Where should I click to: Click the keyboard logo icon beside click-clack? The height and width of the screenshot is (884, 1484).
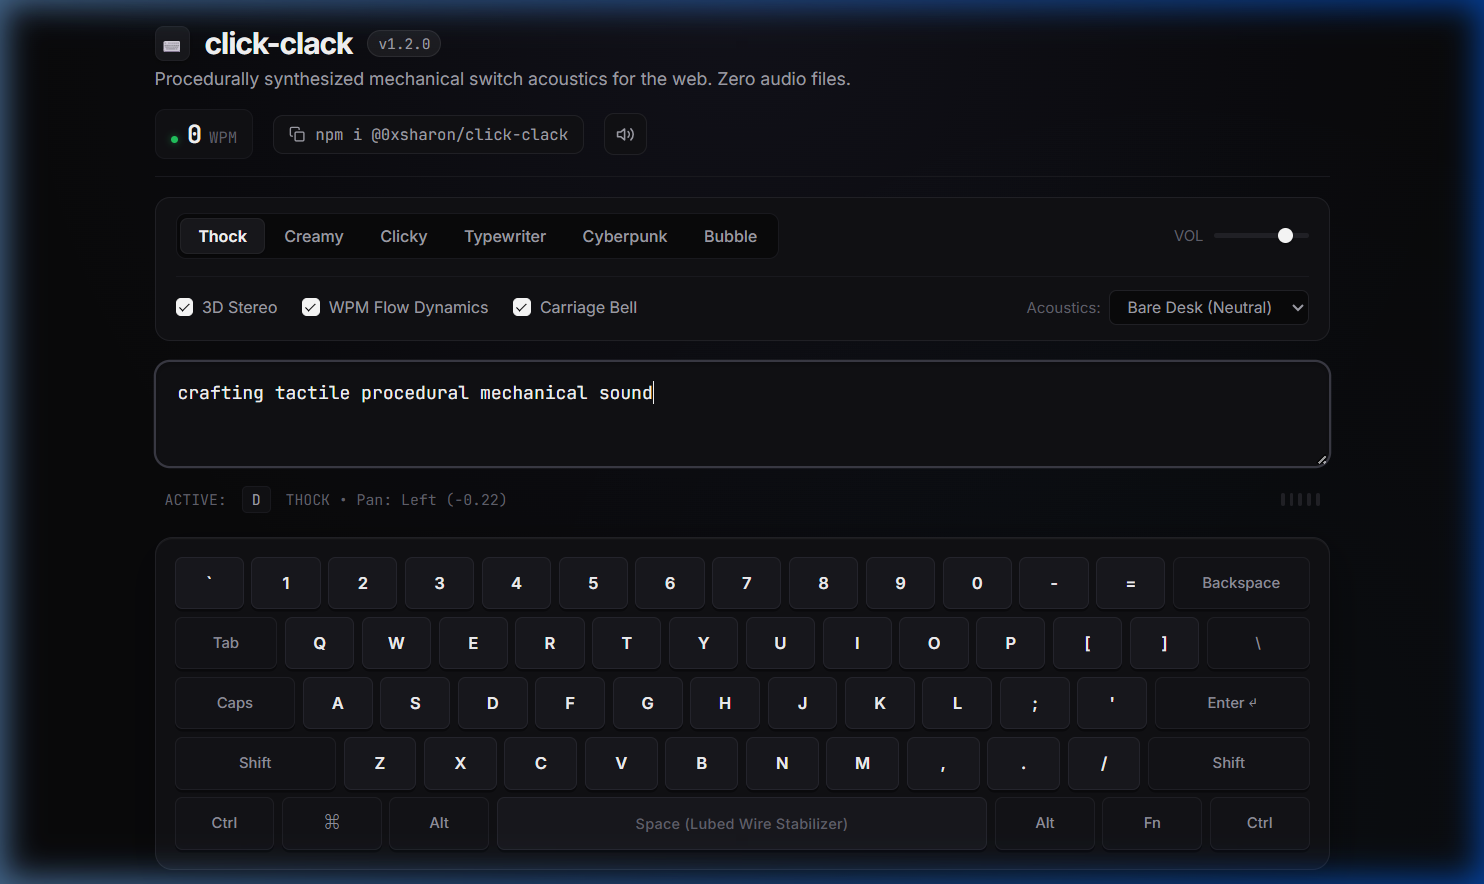pos(172,44)
